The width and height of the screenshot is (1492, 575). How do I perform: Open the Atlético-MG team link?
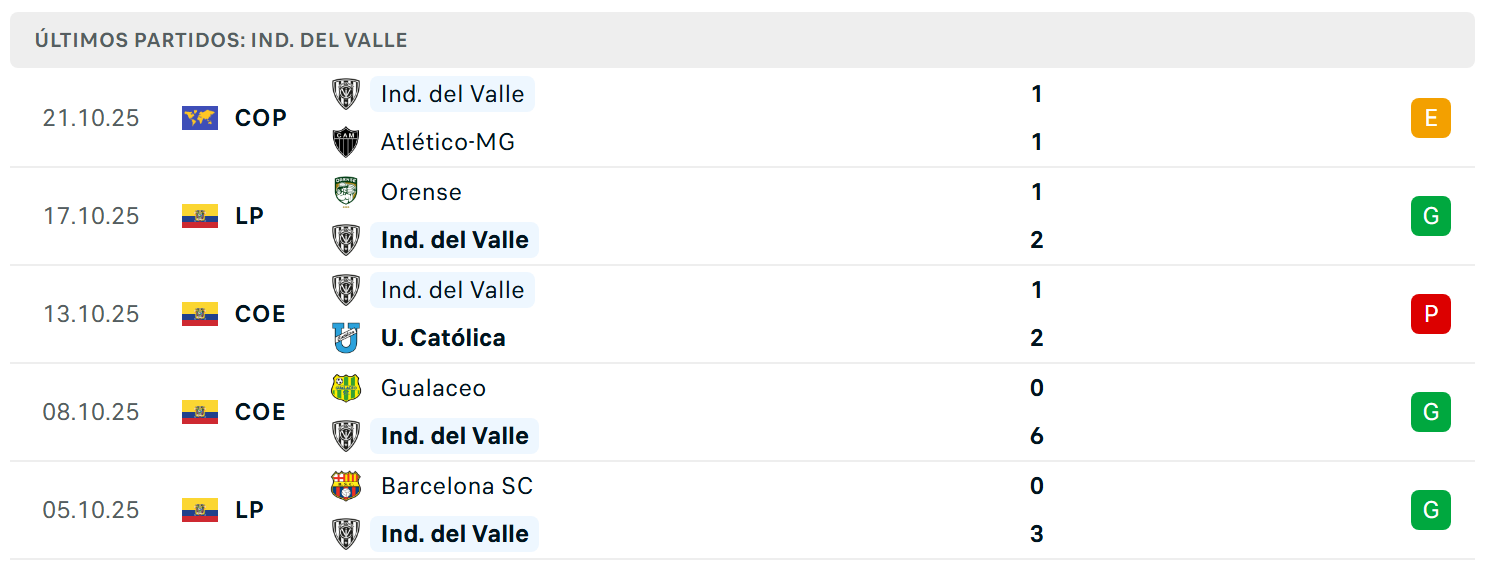coord(447,142)
